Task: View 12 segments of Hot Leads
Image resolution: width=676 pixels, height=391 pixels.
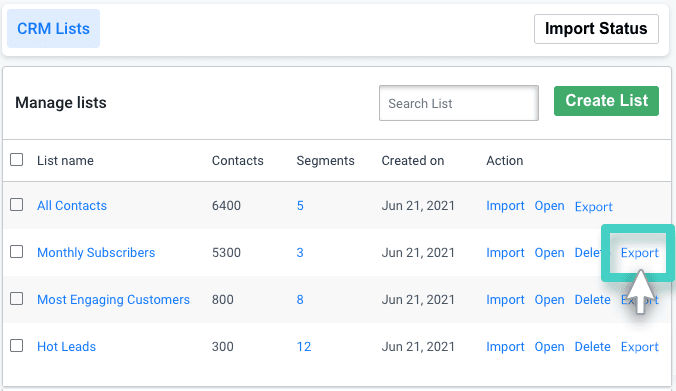Action: pyautogui.click(x=304, y=347)
